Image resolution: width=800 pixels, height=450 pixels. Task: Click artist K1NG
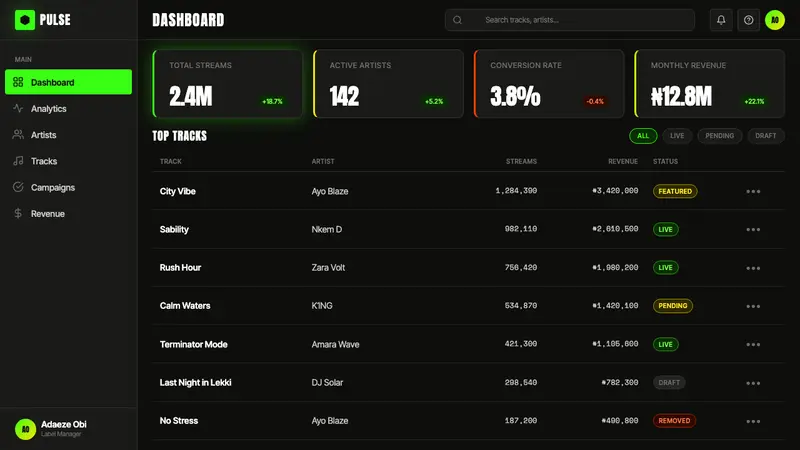(x=322, y=306)
